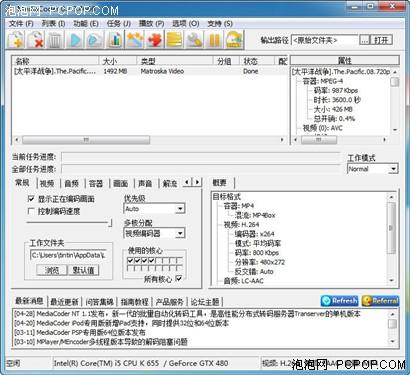The height and width of the screenshot is (375, 410).
Task: Open the 文件 (F) menu
Action: 21,24
